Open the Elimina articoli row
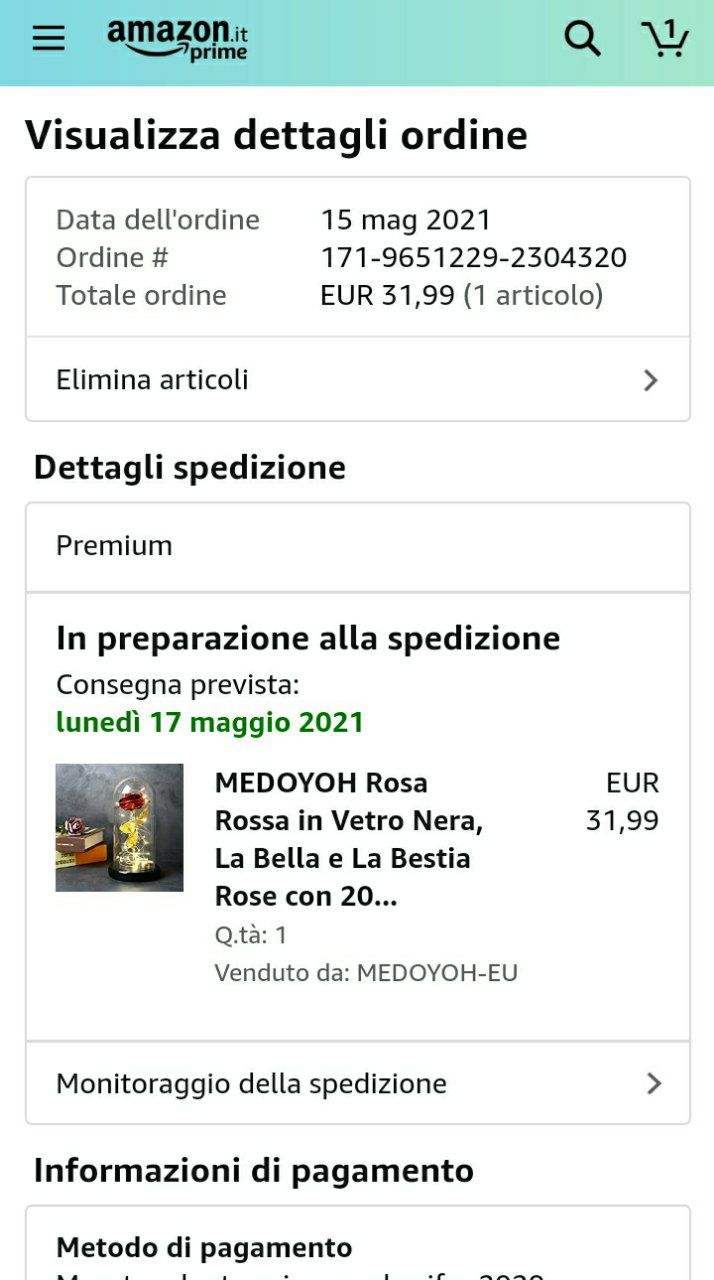714x1280 pixels. [358, 379]
